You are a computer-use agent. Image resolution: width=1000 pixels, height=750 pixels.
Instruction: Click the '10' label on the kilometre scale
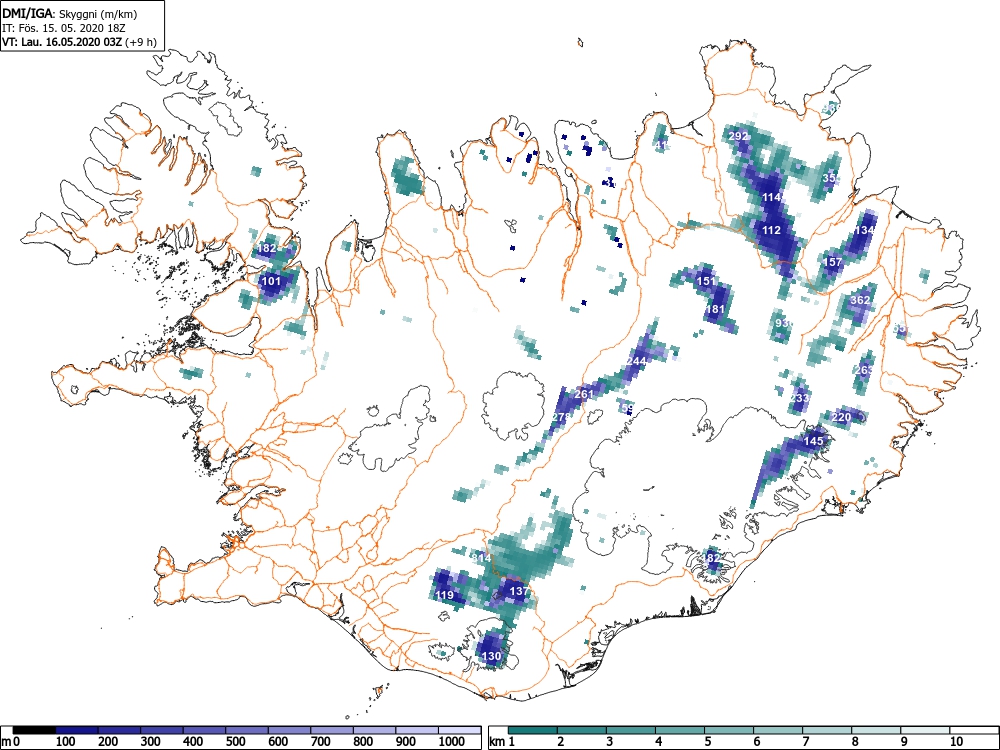(x=956, y=742)
